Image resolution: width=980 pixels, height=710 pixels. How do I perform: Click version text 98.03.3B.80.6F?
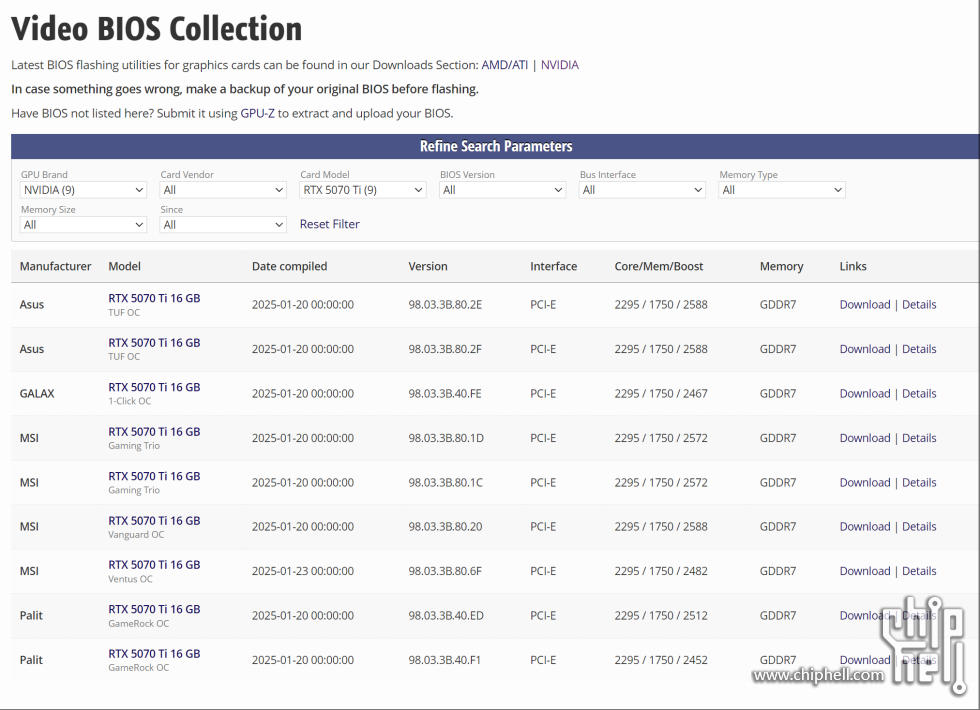445,571
